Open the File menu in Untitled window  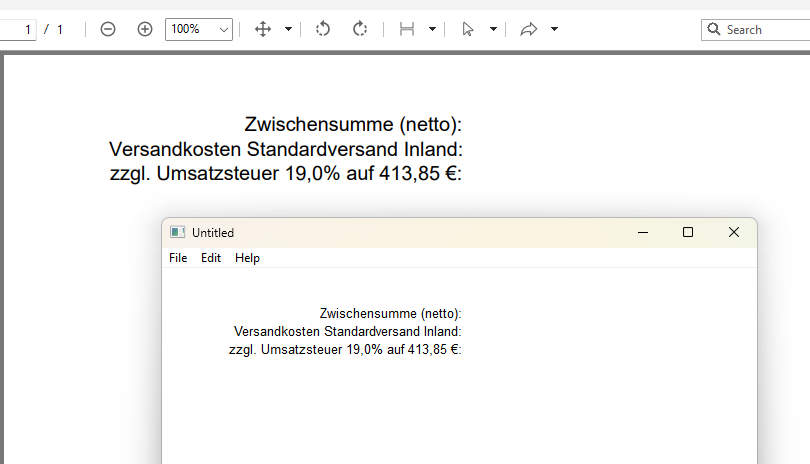(x=178, y=258)
